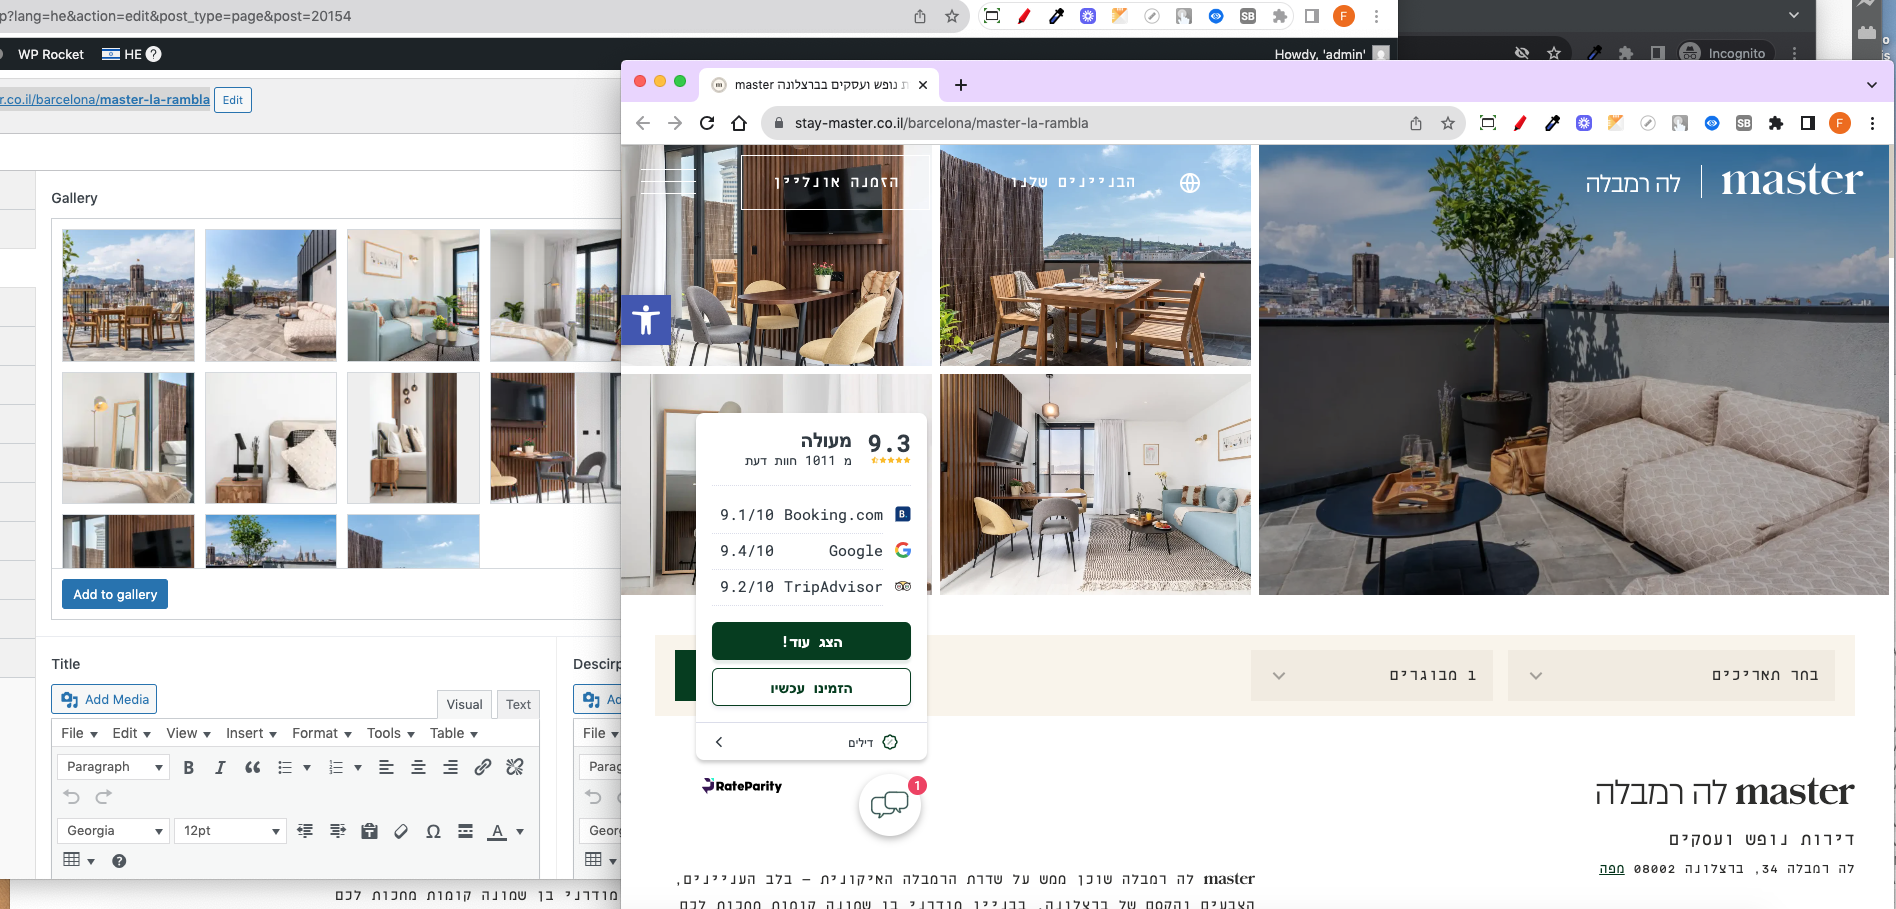Viewport: 1896px width, 909px height.
Task: Expand the bulleted list style arrow
Action: [307, 768]
